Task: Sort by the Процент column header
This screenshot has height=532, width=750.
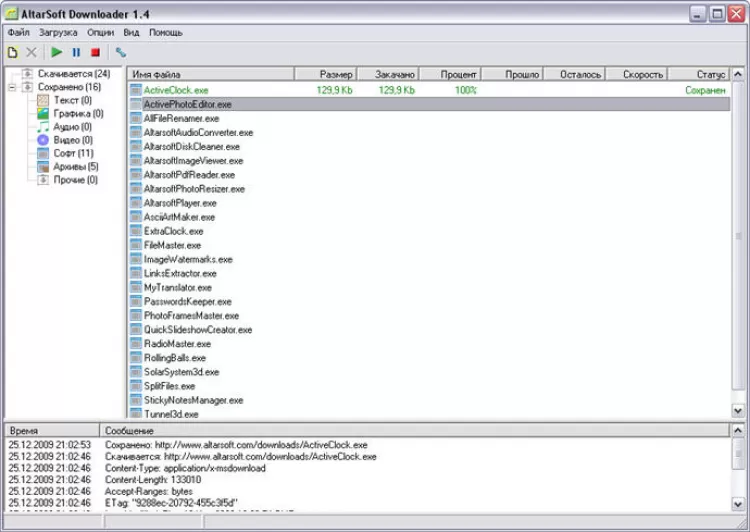Action: 450,74
